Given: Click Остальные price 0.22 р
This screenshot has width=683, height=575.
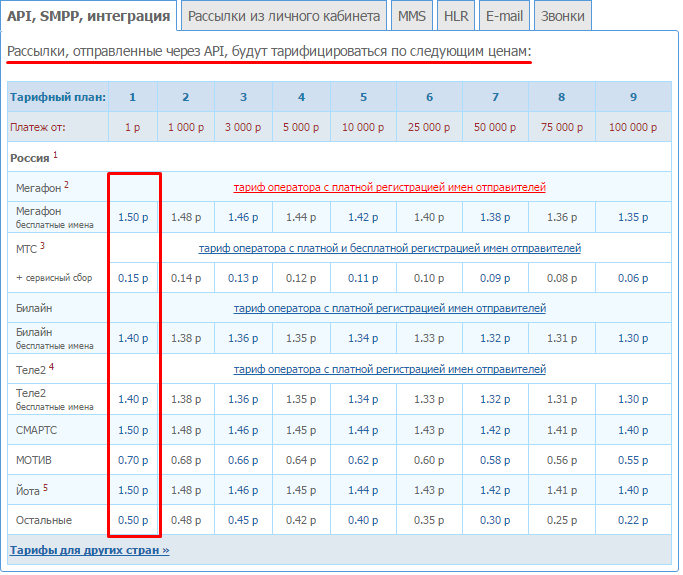Looking at the screenshot, I should click(x=633, y=520).
